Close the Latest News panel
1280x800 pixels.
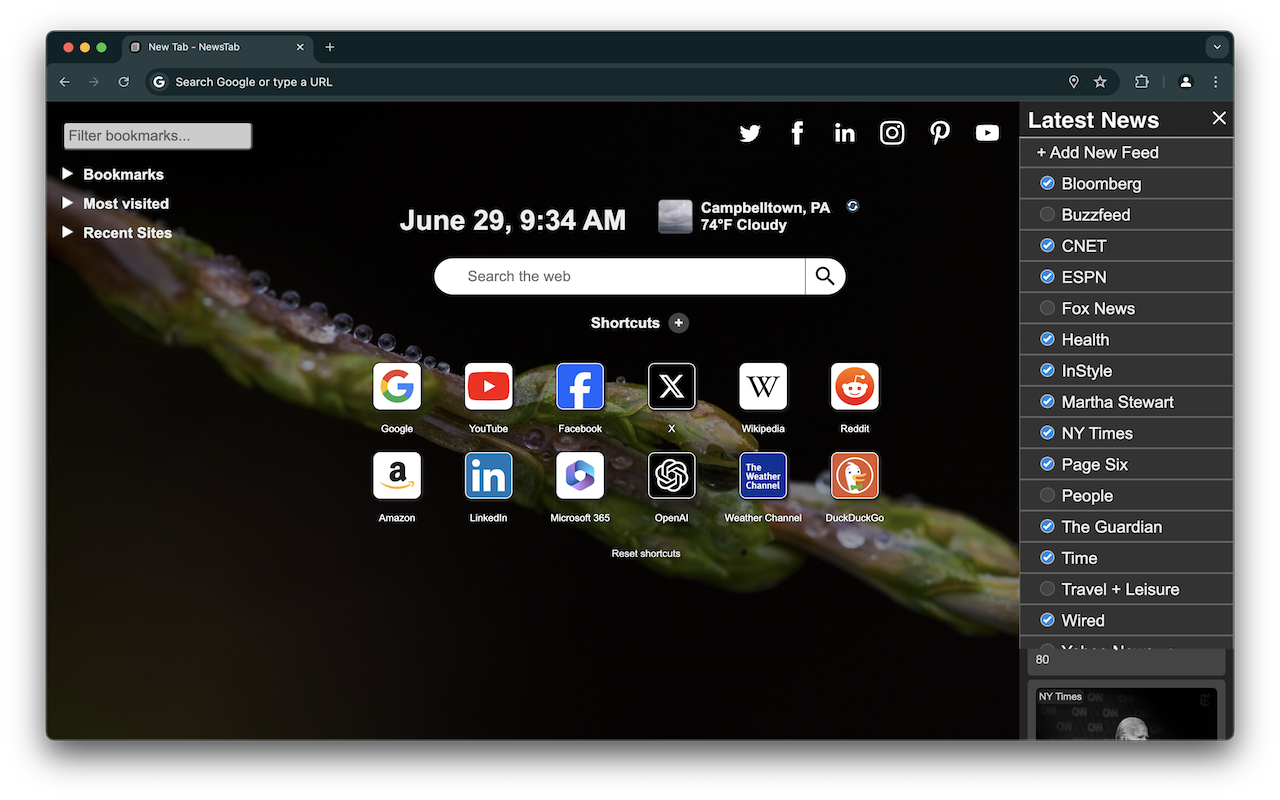(1219, 118)
